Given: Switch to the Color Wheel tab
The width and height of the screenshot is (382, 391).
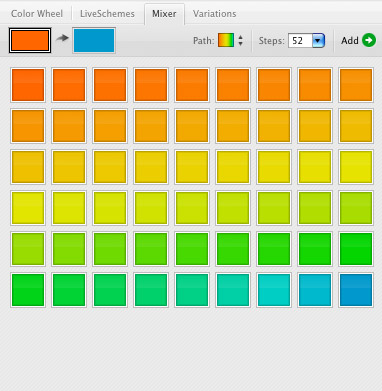Looking at the screenshot, I should click(x=37, y=14).
